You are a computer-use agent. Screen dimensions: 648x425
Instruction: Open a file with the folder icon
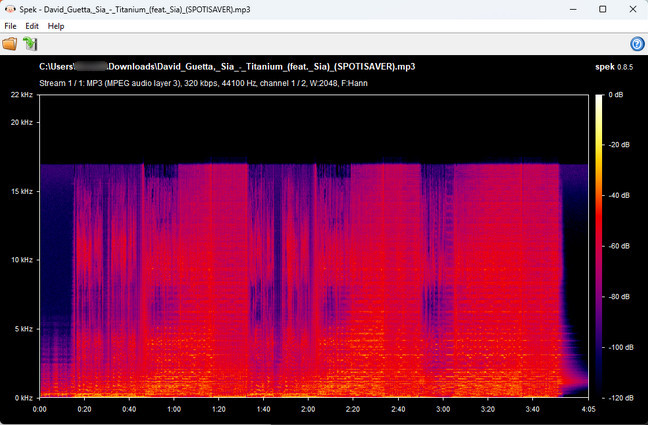[10, 44]
